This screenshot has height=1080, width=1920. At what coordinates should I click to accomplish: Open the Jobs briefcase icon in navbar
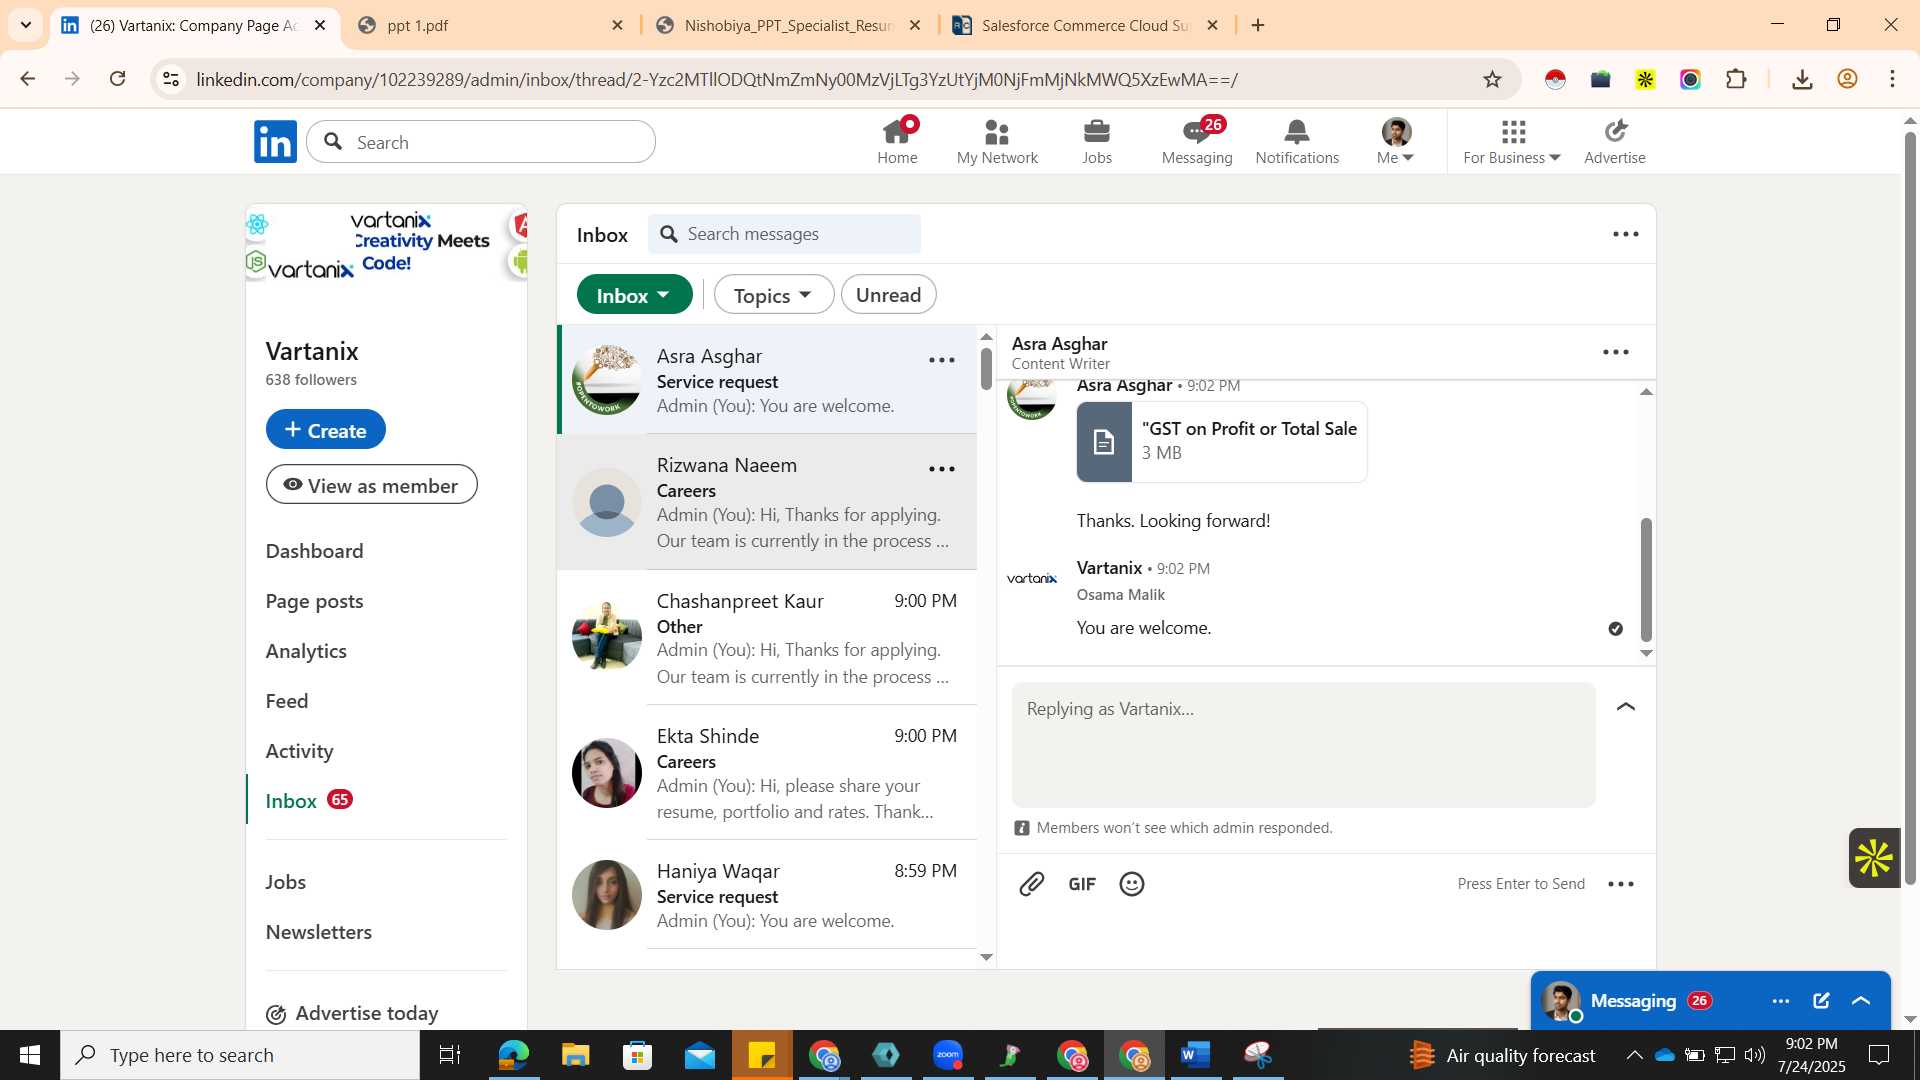[1097, 141]
